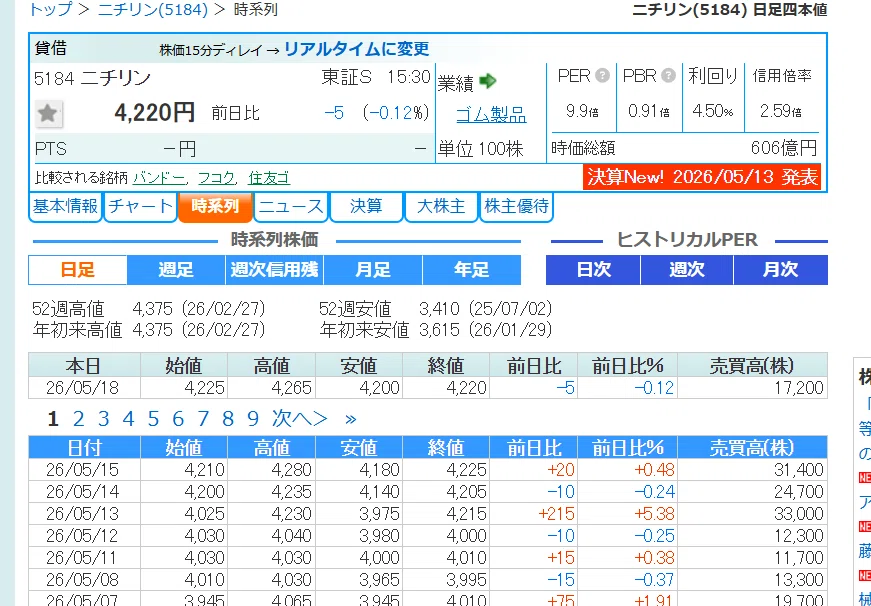This screenshot has width=871, height=606.
Task: Open the トップ breadcrumb link
Action: pos(51,9)
